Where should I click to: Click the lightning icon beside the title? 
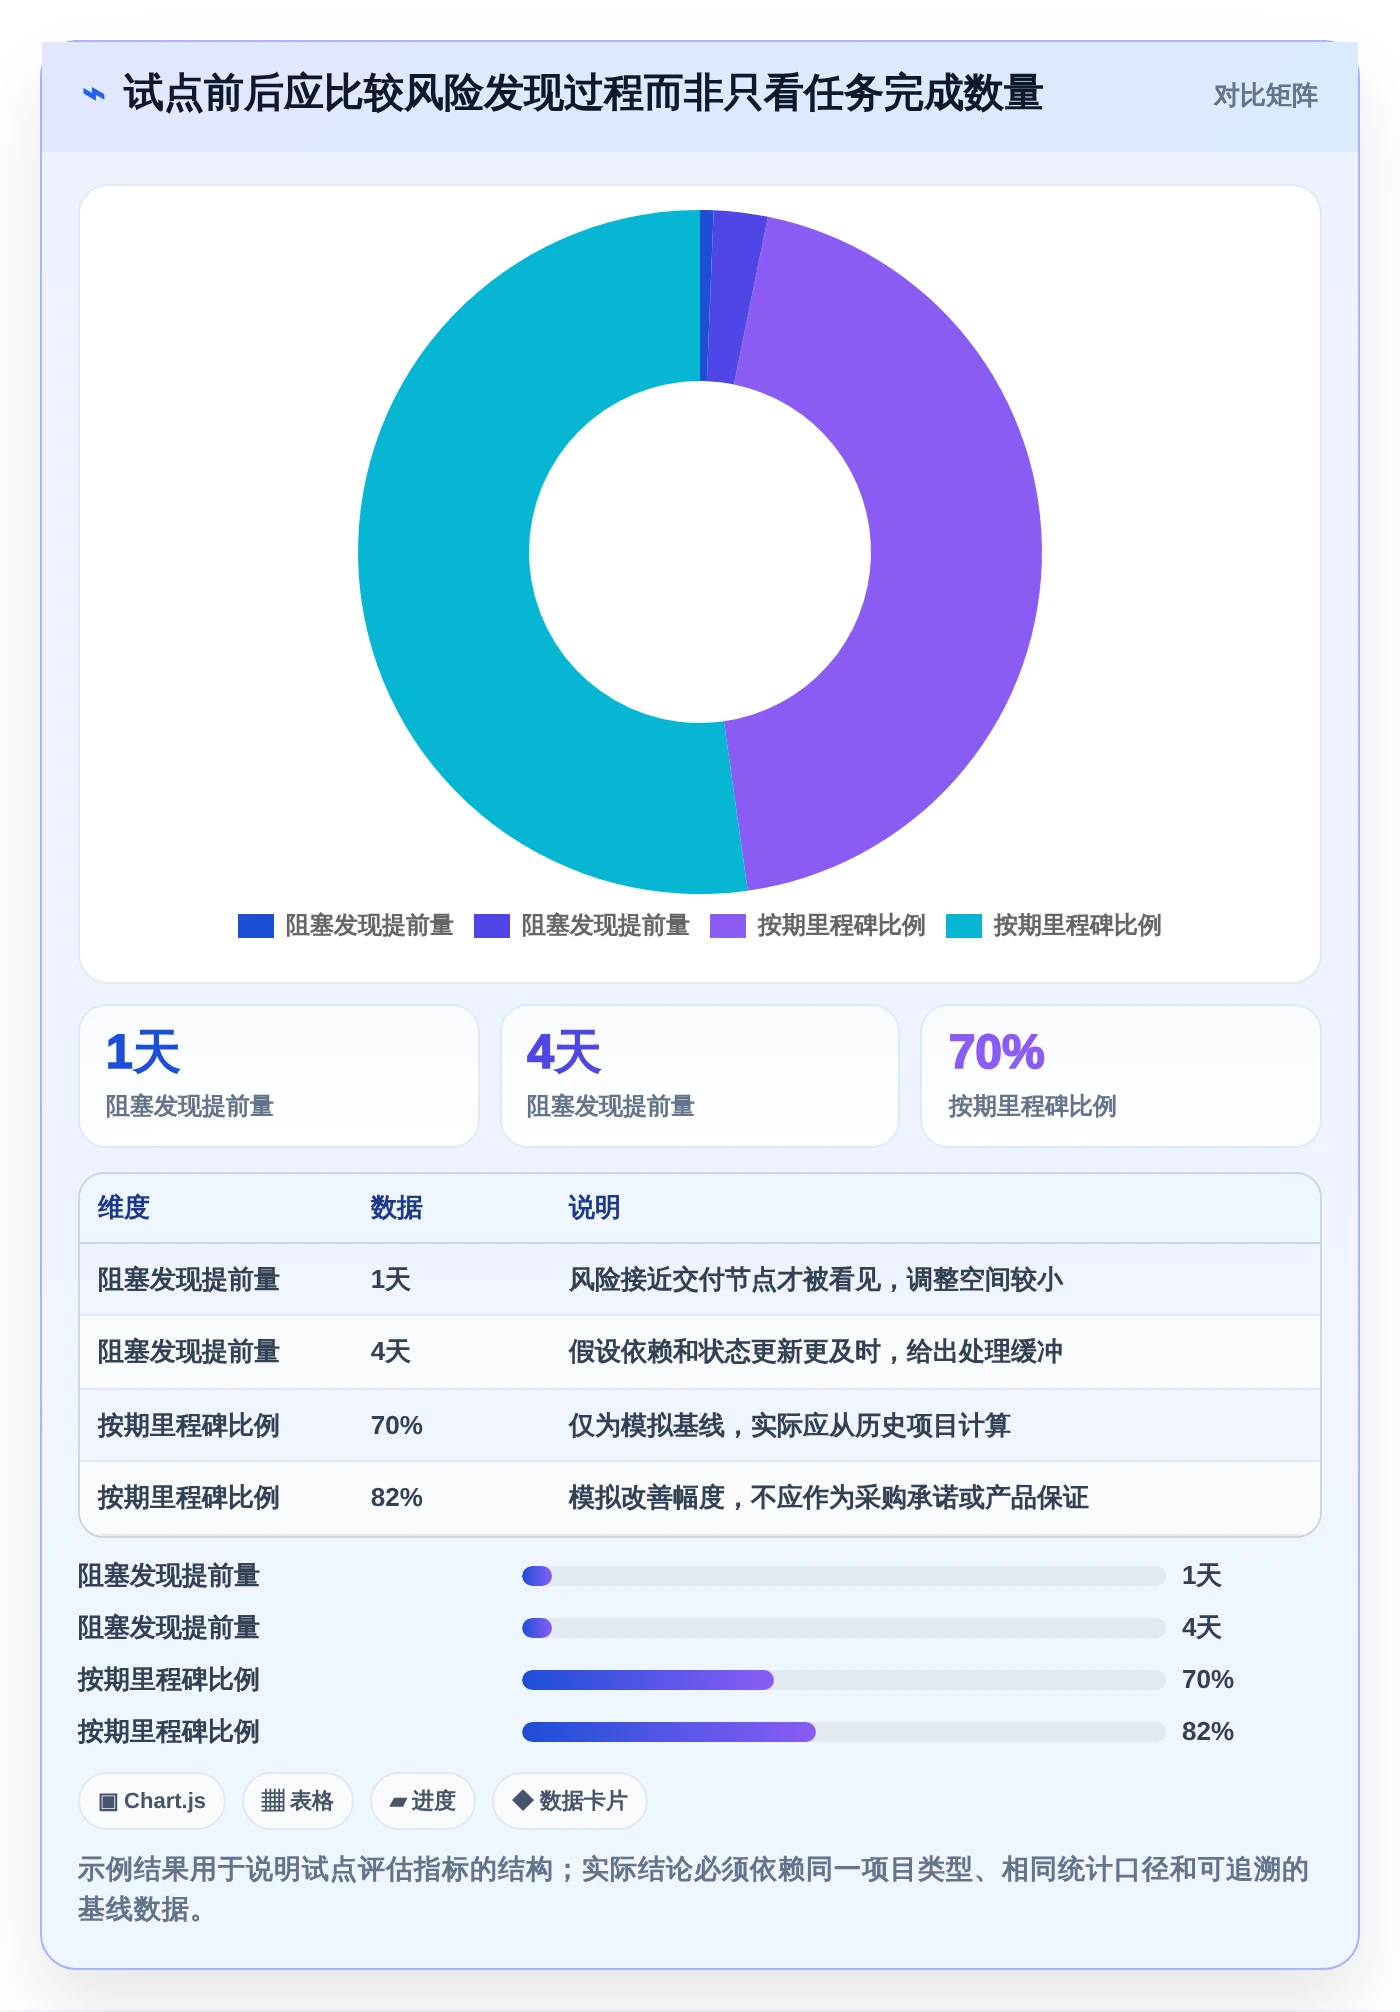pyautogui.click(x=93, y=95)
